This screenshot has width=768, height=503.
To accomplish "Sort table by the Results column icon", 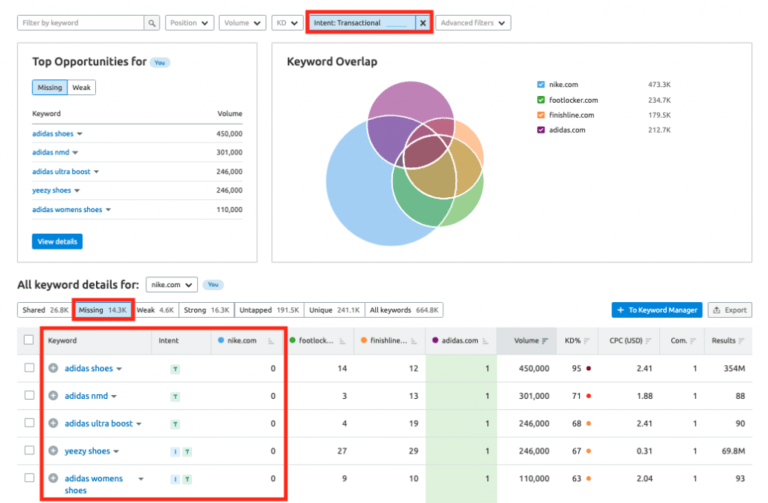I will click(x=741, y=341).
